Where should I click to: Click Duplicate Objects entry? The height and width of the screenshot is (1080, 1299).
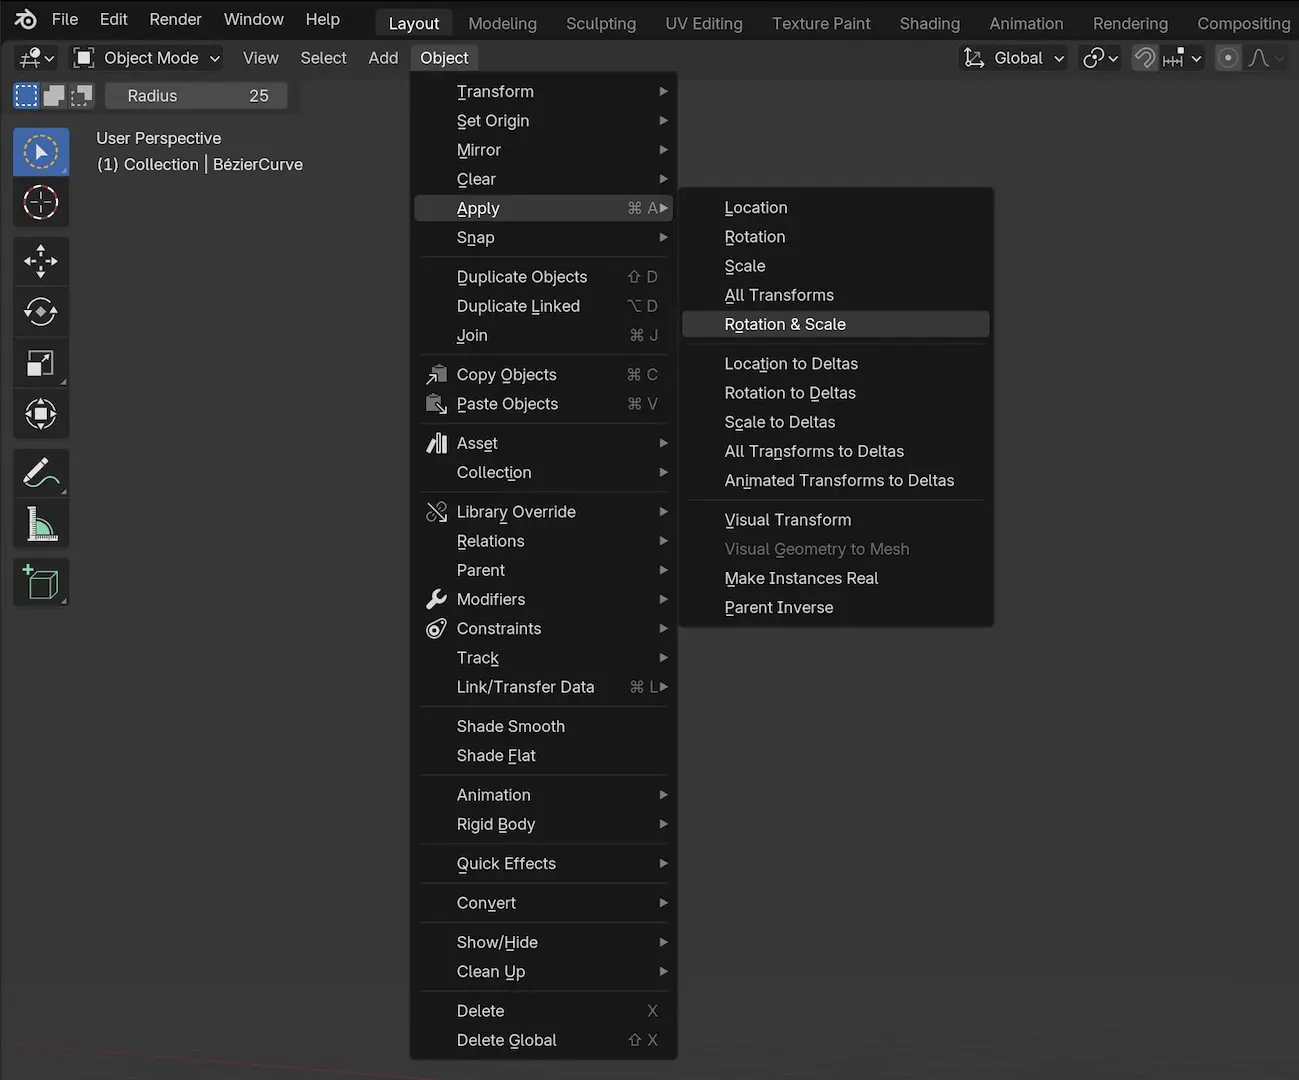(x=522, y=277)
